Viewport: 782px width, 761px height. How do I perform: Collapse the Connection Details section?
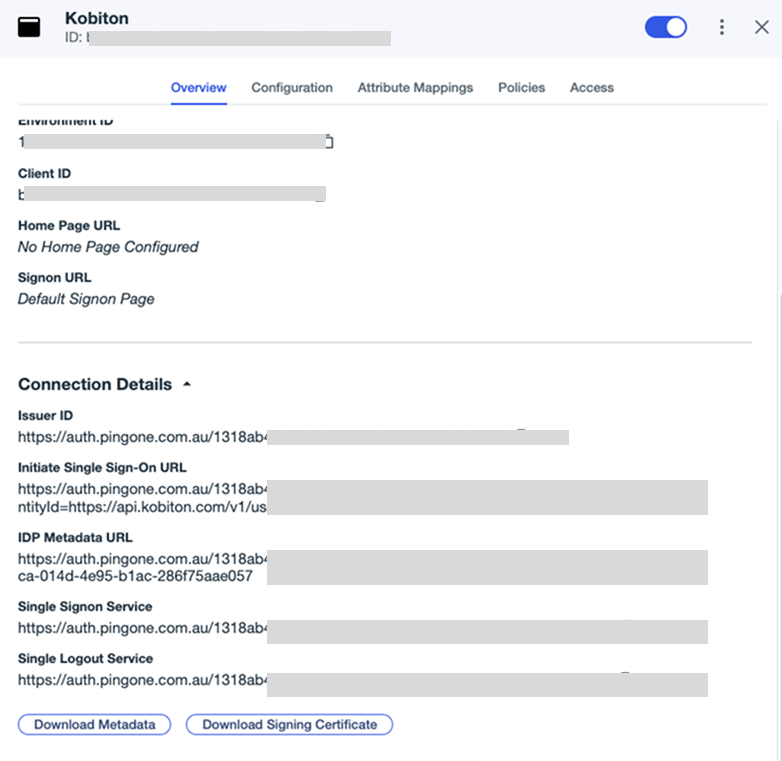pyautogui.click(x=187, y=384)
